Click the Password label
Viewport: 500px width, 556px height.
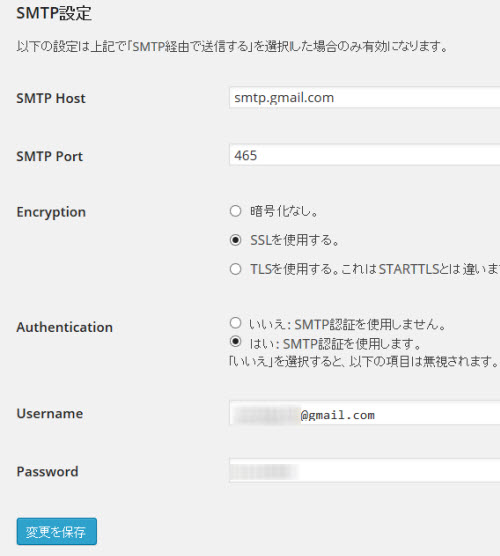coord(47,472)
